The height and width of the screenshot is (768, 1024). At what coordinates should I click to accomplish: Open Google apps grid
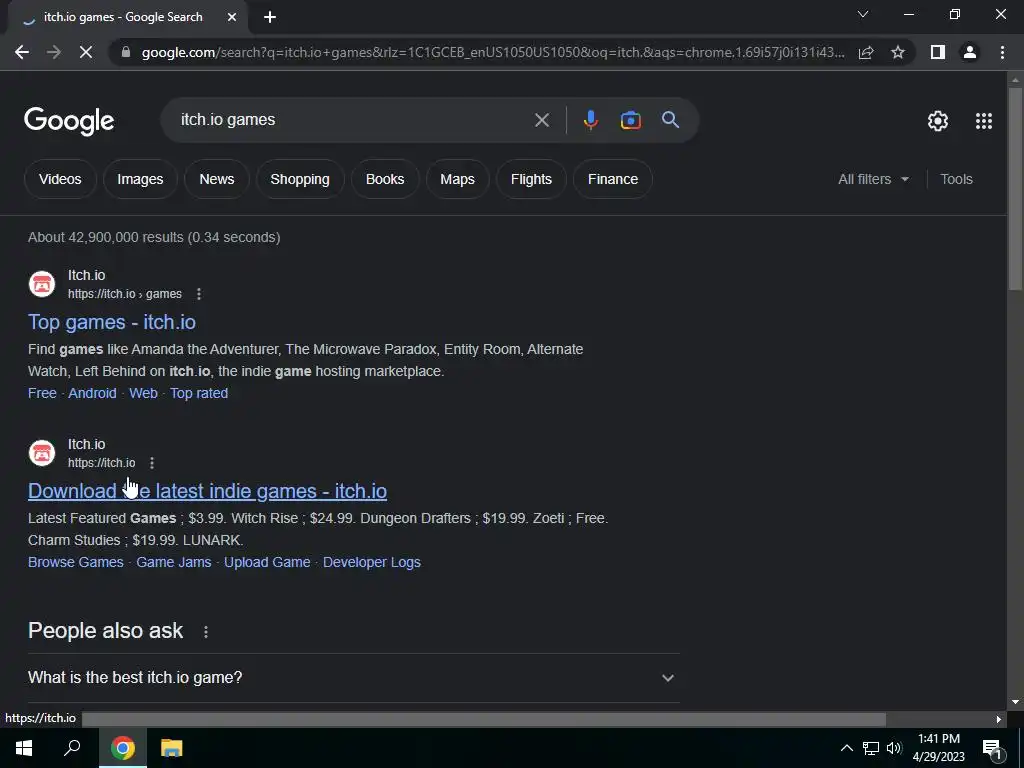pyautogui.click(x=984, y=121)
